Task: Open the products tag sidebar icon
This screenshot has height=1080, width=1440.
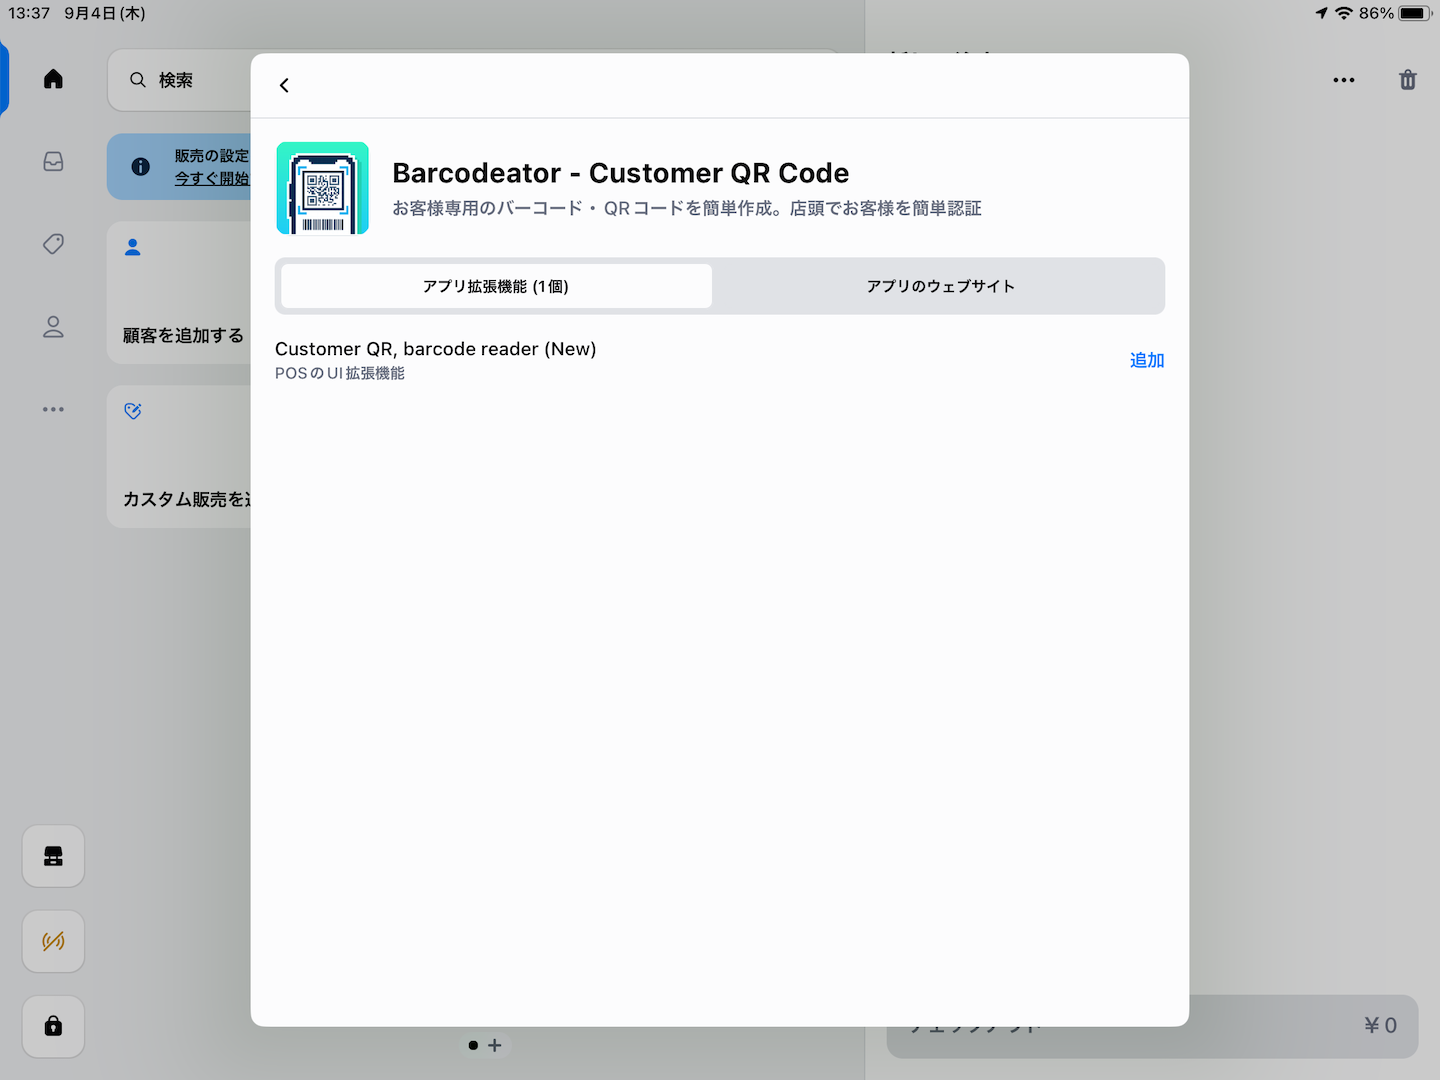Action: (x=54, y=244)
